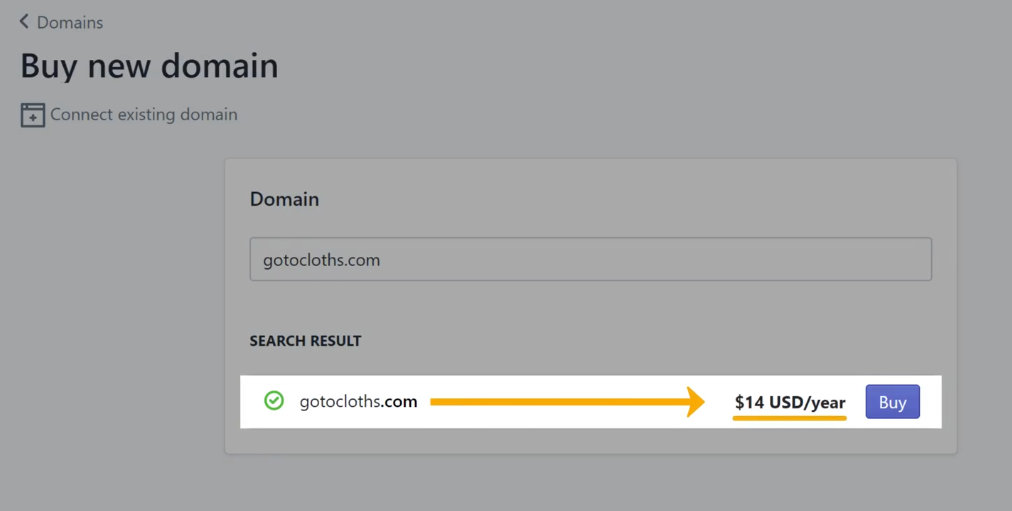Click the bold .com extension in result
This screenshot has height=511, width=1012.
coord(399,401)
